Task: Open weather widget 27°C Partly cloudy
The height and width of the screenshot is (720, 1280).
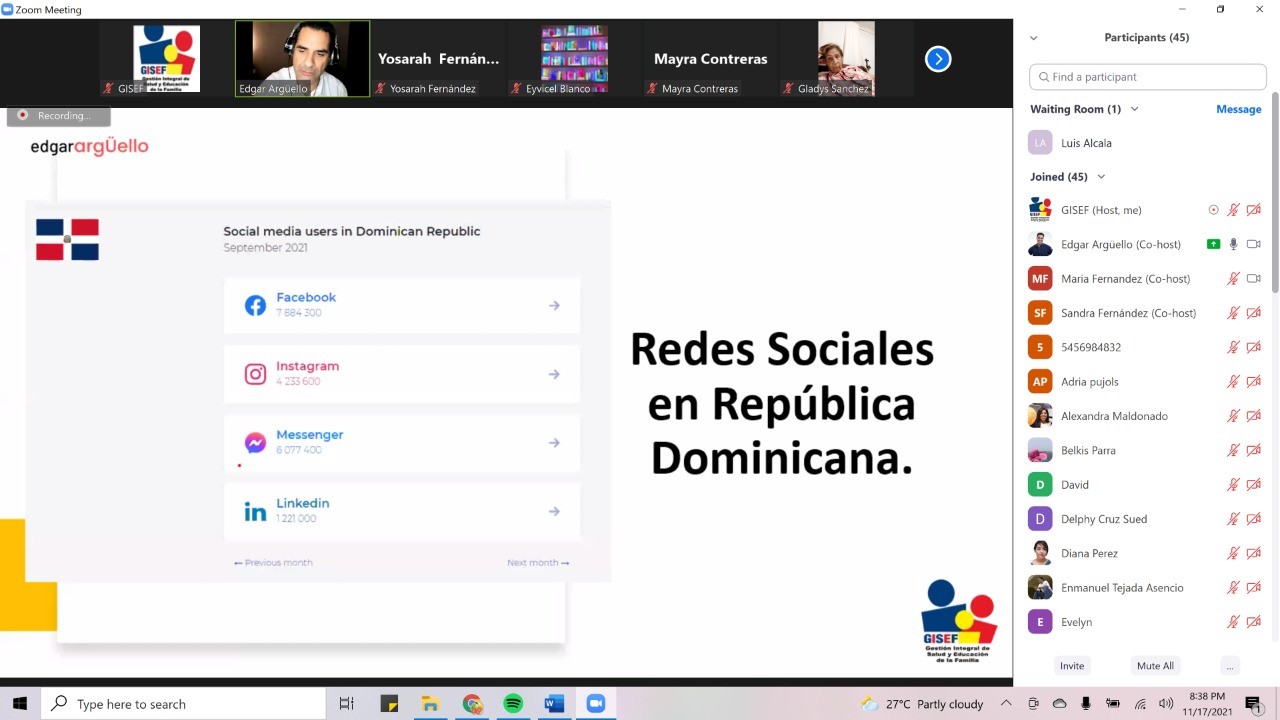Action: click(922, 704)
